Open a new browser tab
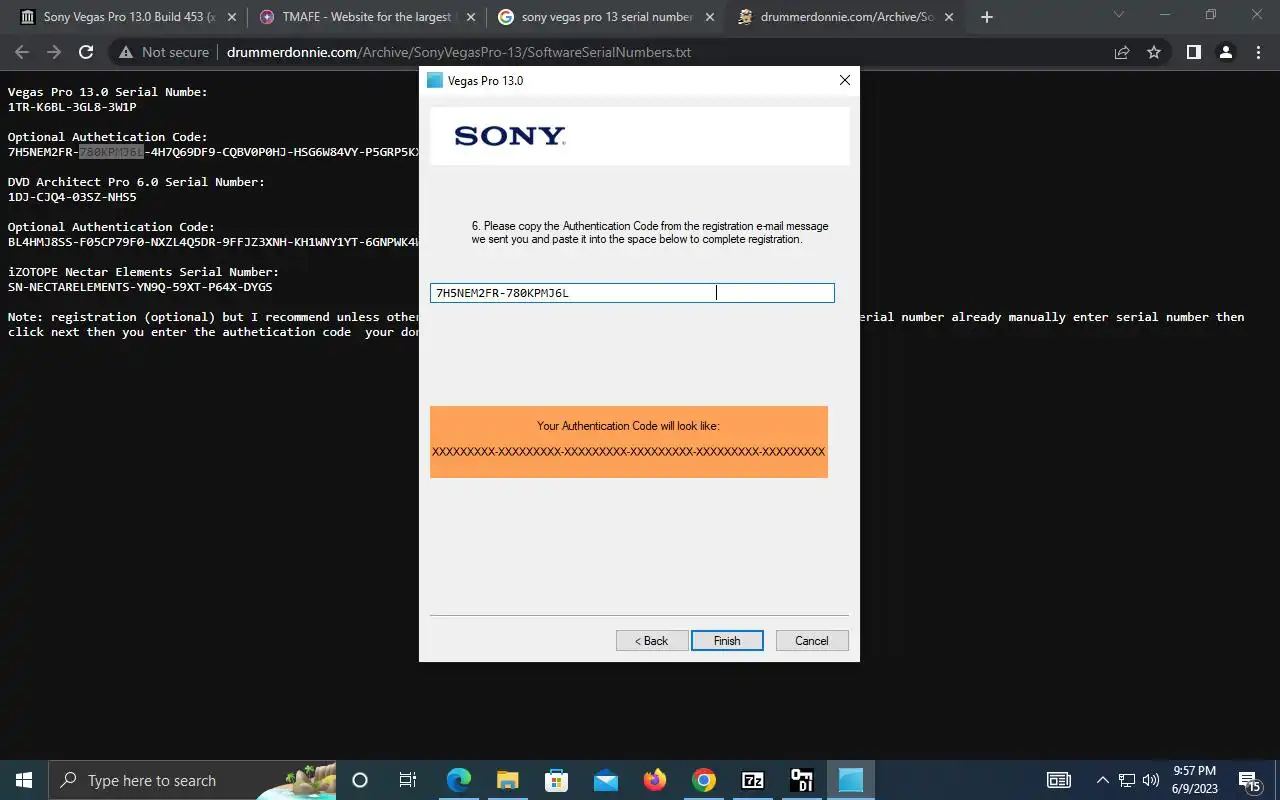Image resolution: width=1280 pixels, height=800 pixels. [987, 17]
